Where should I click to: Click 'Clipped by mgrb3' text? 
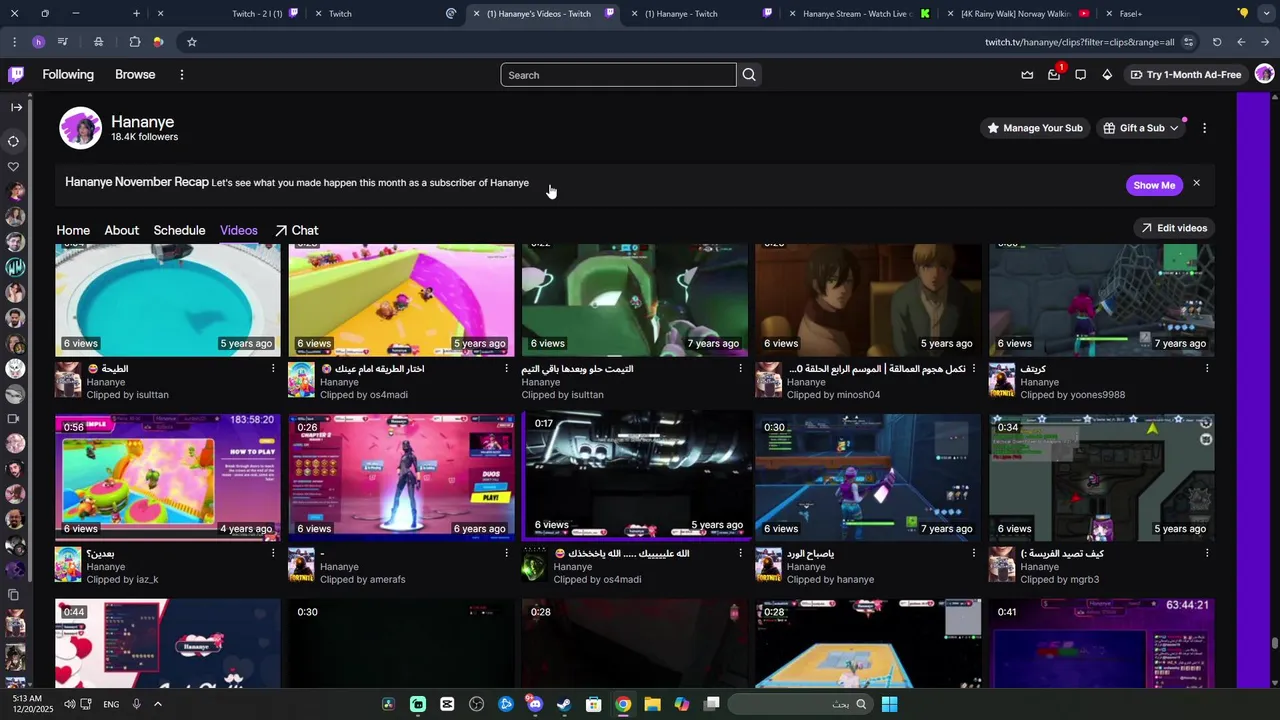point(1059,580)
